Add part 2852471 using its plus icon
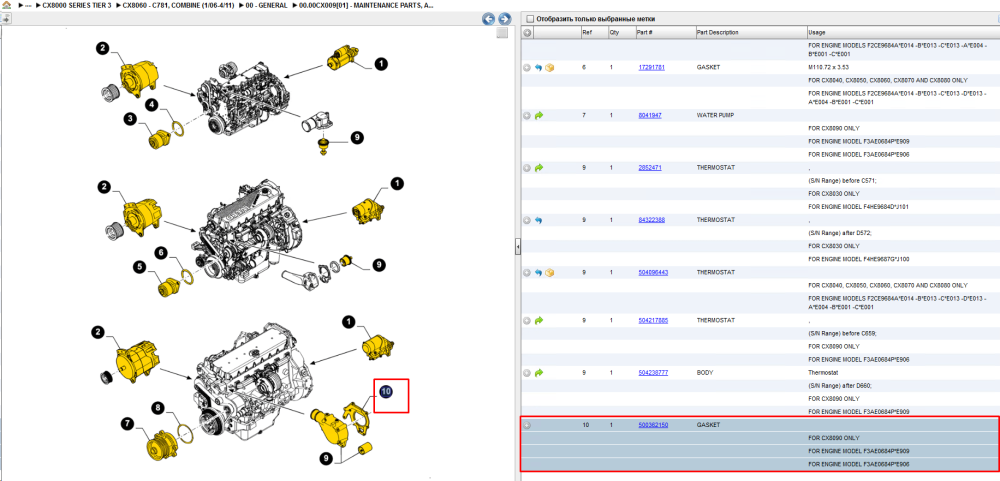Viewport: 1000px width, 481px height. pyautogui.click(x=527, y=168)
